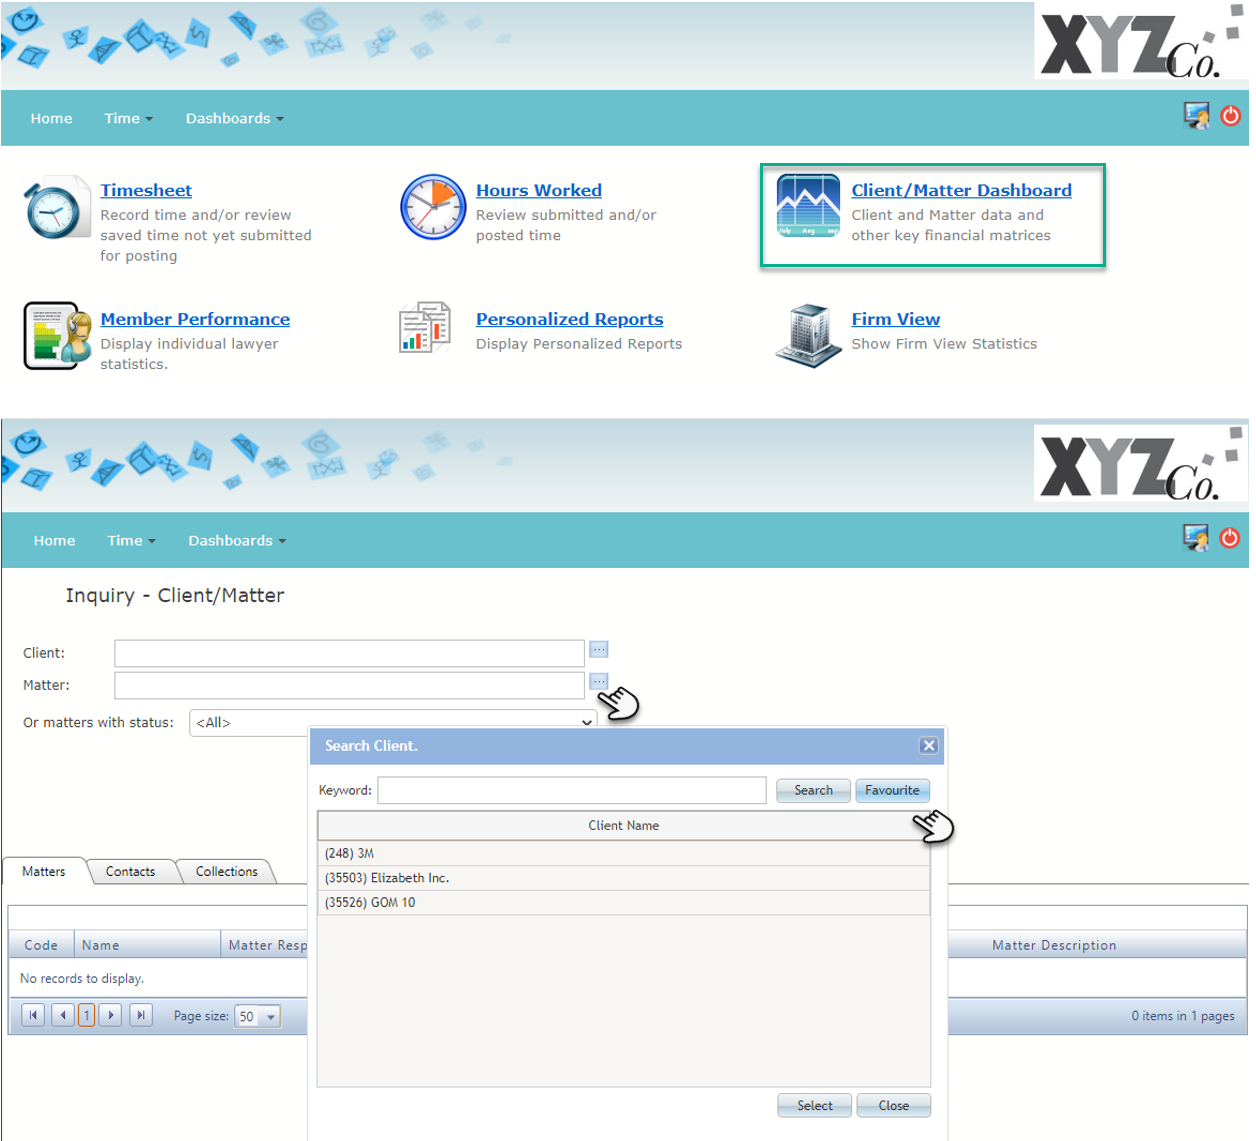1256x1141 pixels.
Task: Close the Search Client dialog
Action: click(929, 746)
